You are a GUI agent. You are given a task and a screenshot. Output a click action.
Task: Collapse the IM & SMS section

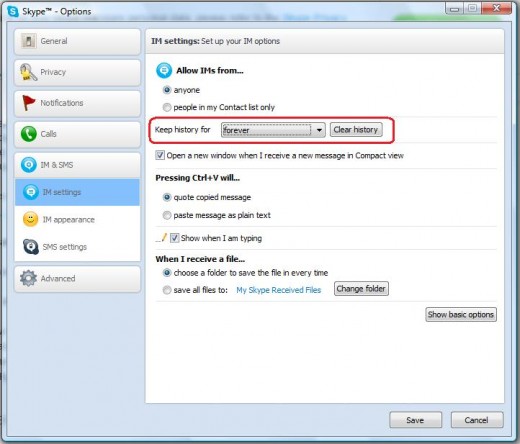(x=77, y=165)
